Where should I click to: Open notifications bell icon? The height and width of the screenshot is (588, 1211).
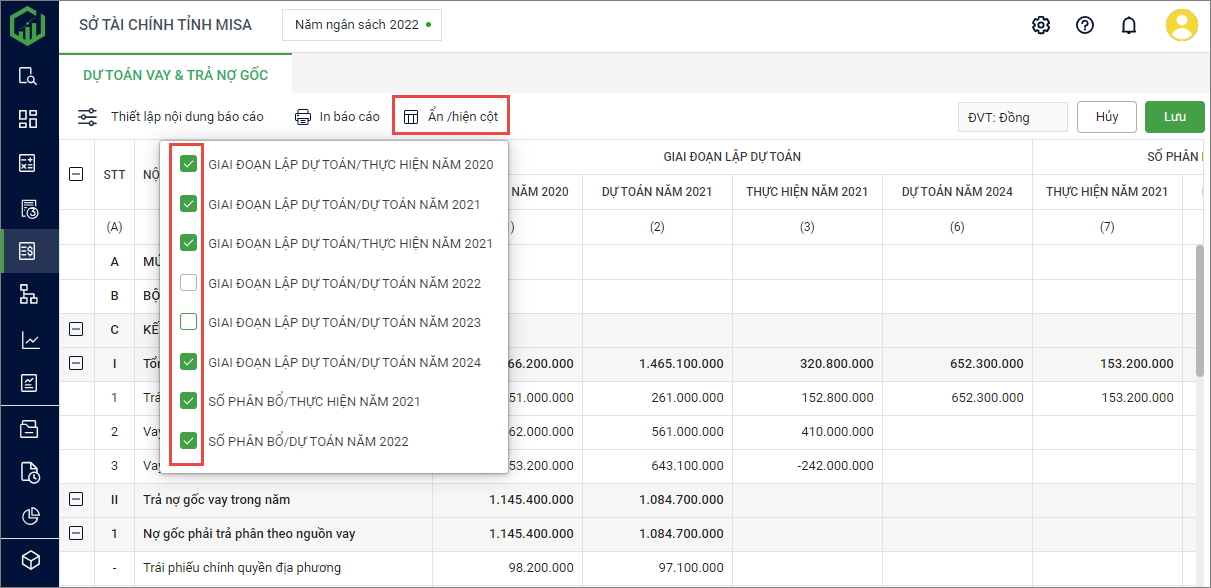tap(1129, 25)
